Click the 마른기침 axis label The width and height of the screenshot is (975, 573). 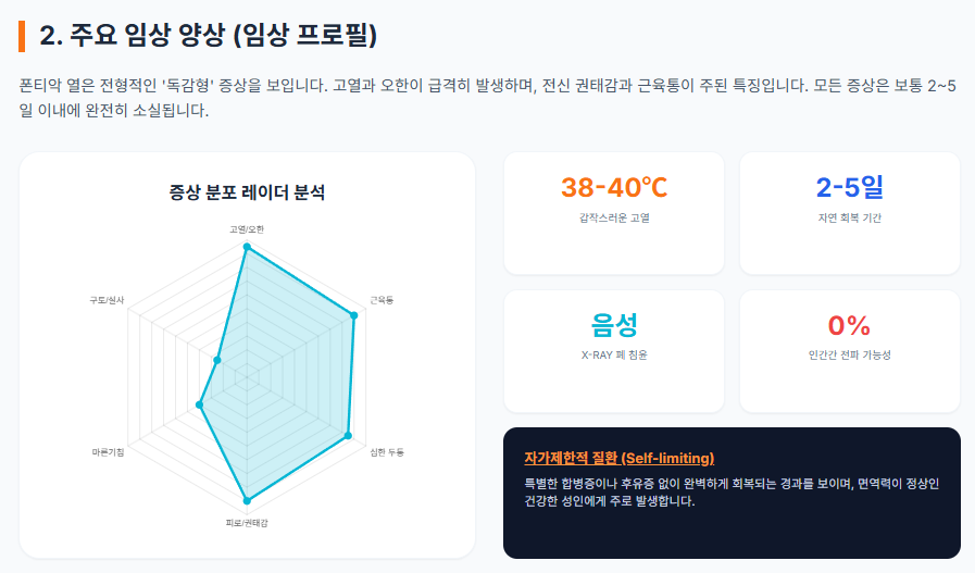pyautogui.click(x=108, y=452)
